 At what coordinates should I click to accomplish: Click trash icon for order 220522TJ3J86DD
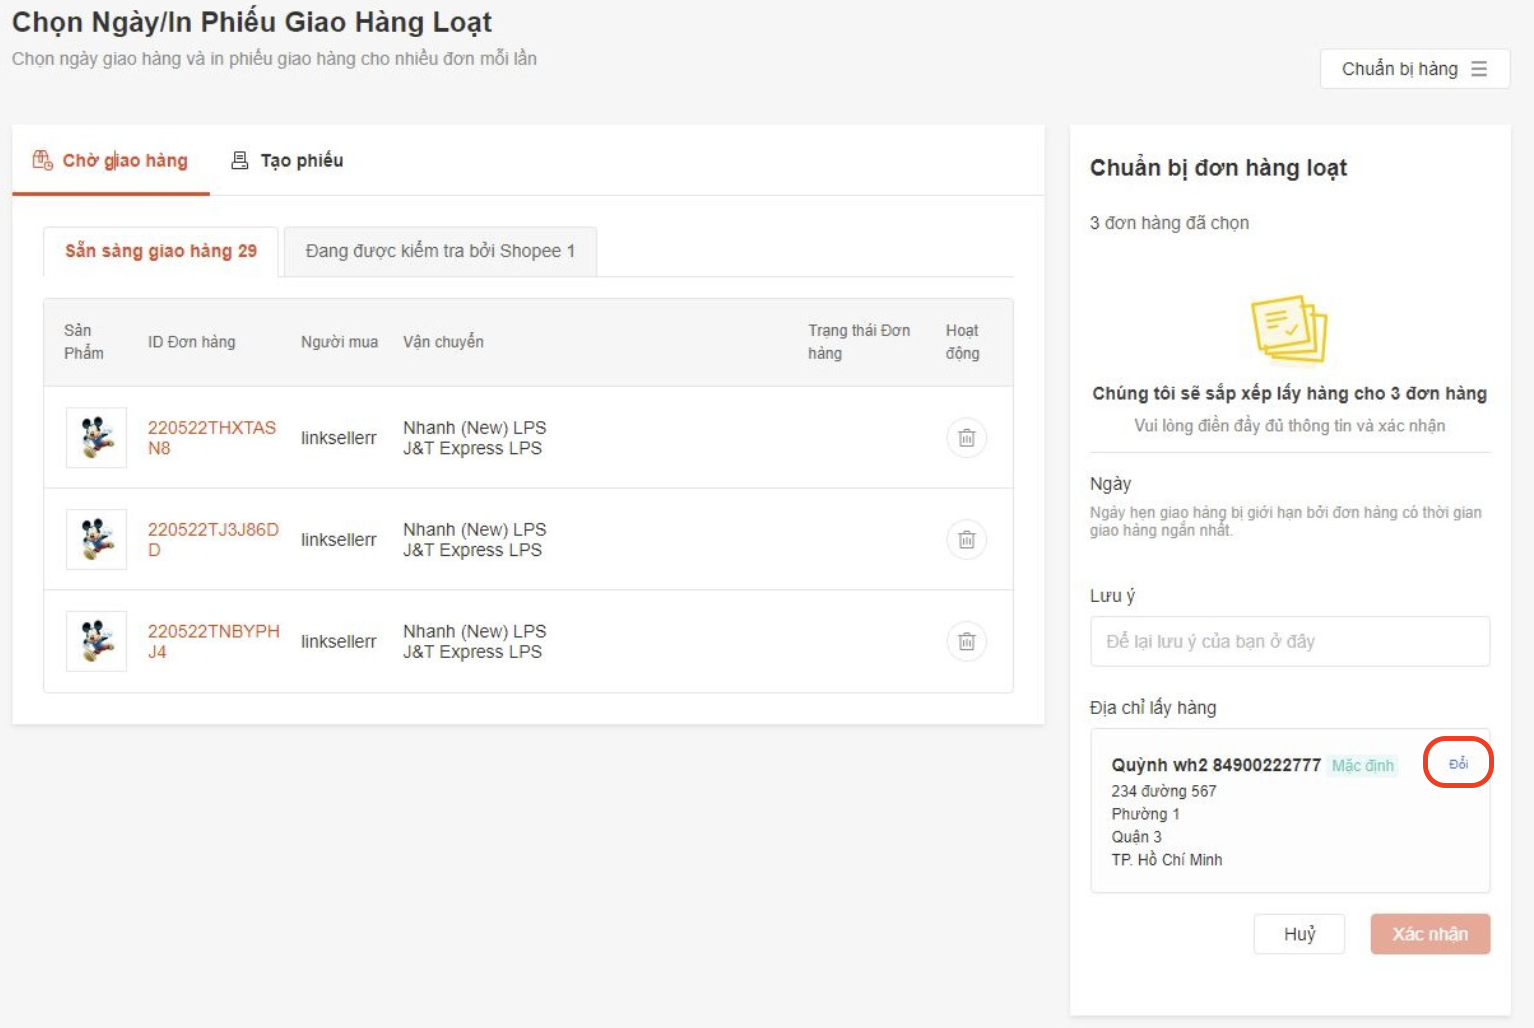click(966, 540)
